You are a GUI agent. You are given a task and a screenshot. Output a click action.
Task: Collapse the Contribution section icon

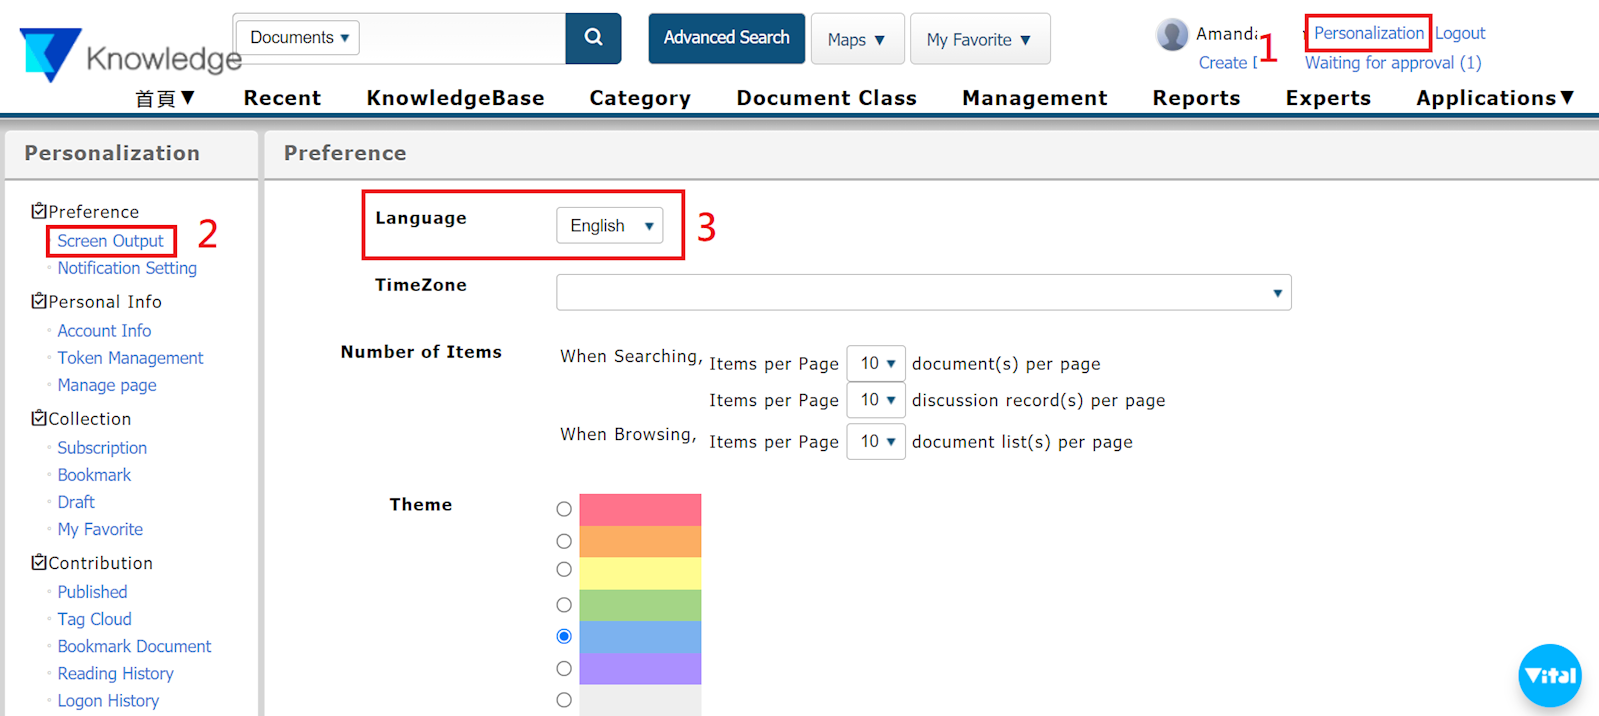[x=39, y=562]
